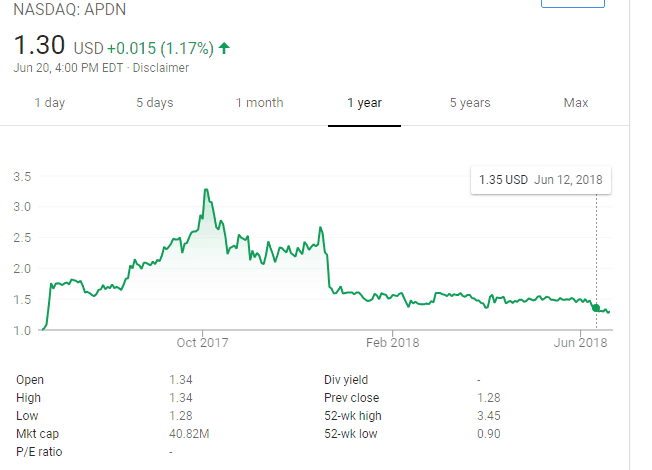652x470 pixels.
Task: Click the partially visible button at top right
Action: coord(572,4)
